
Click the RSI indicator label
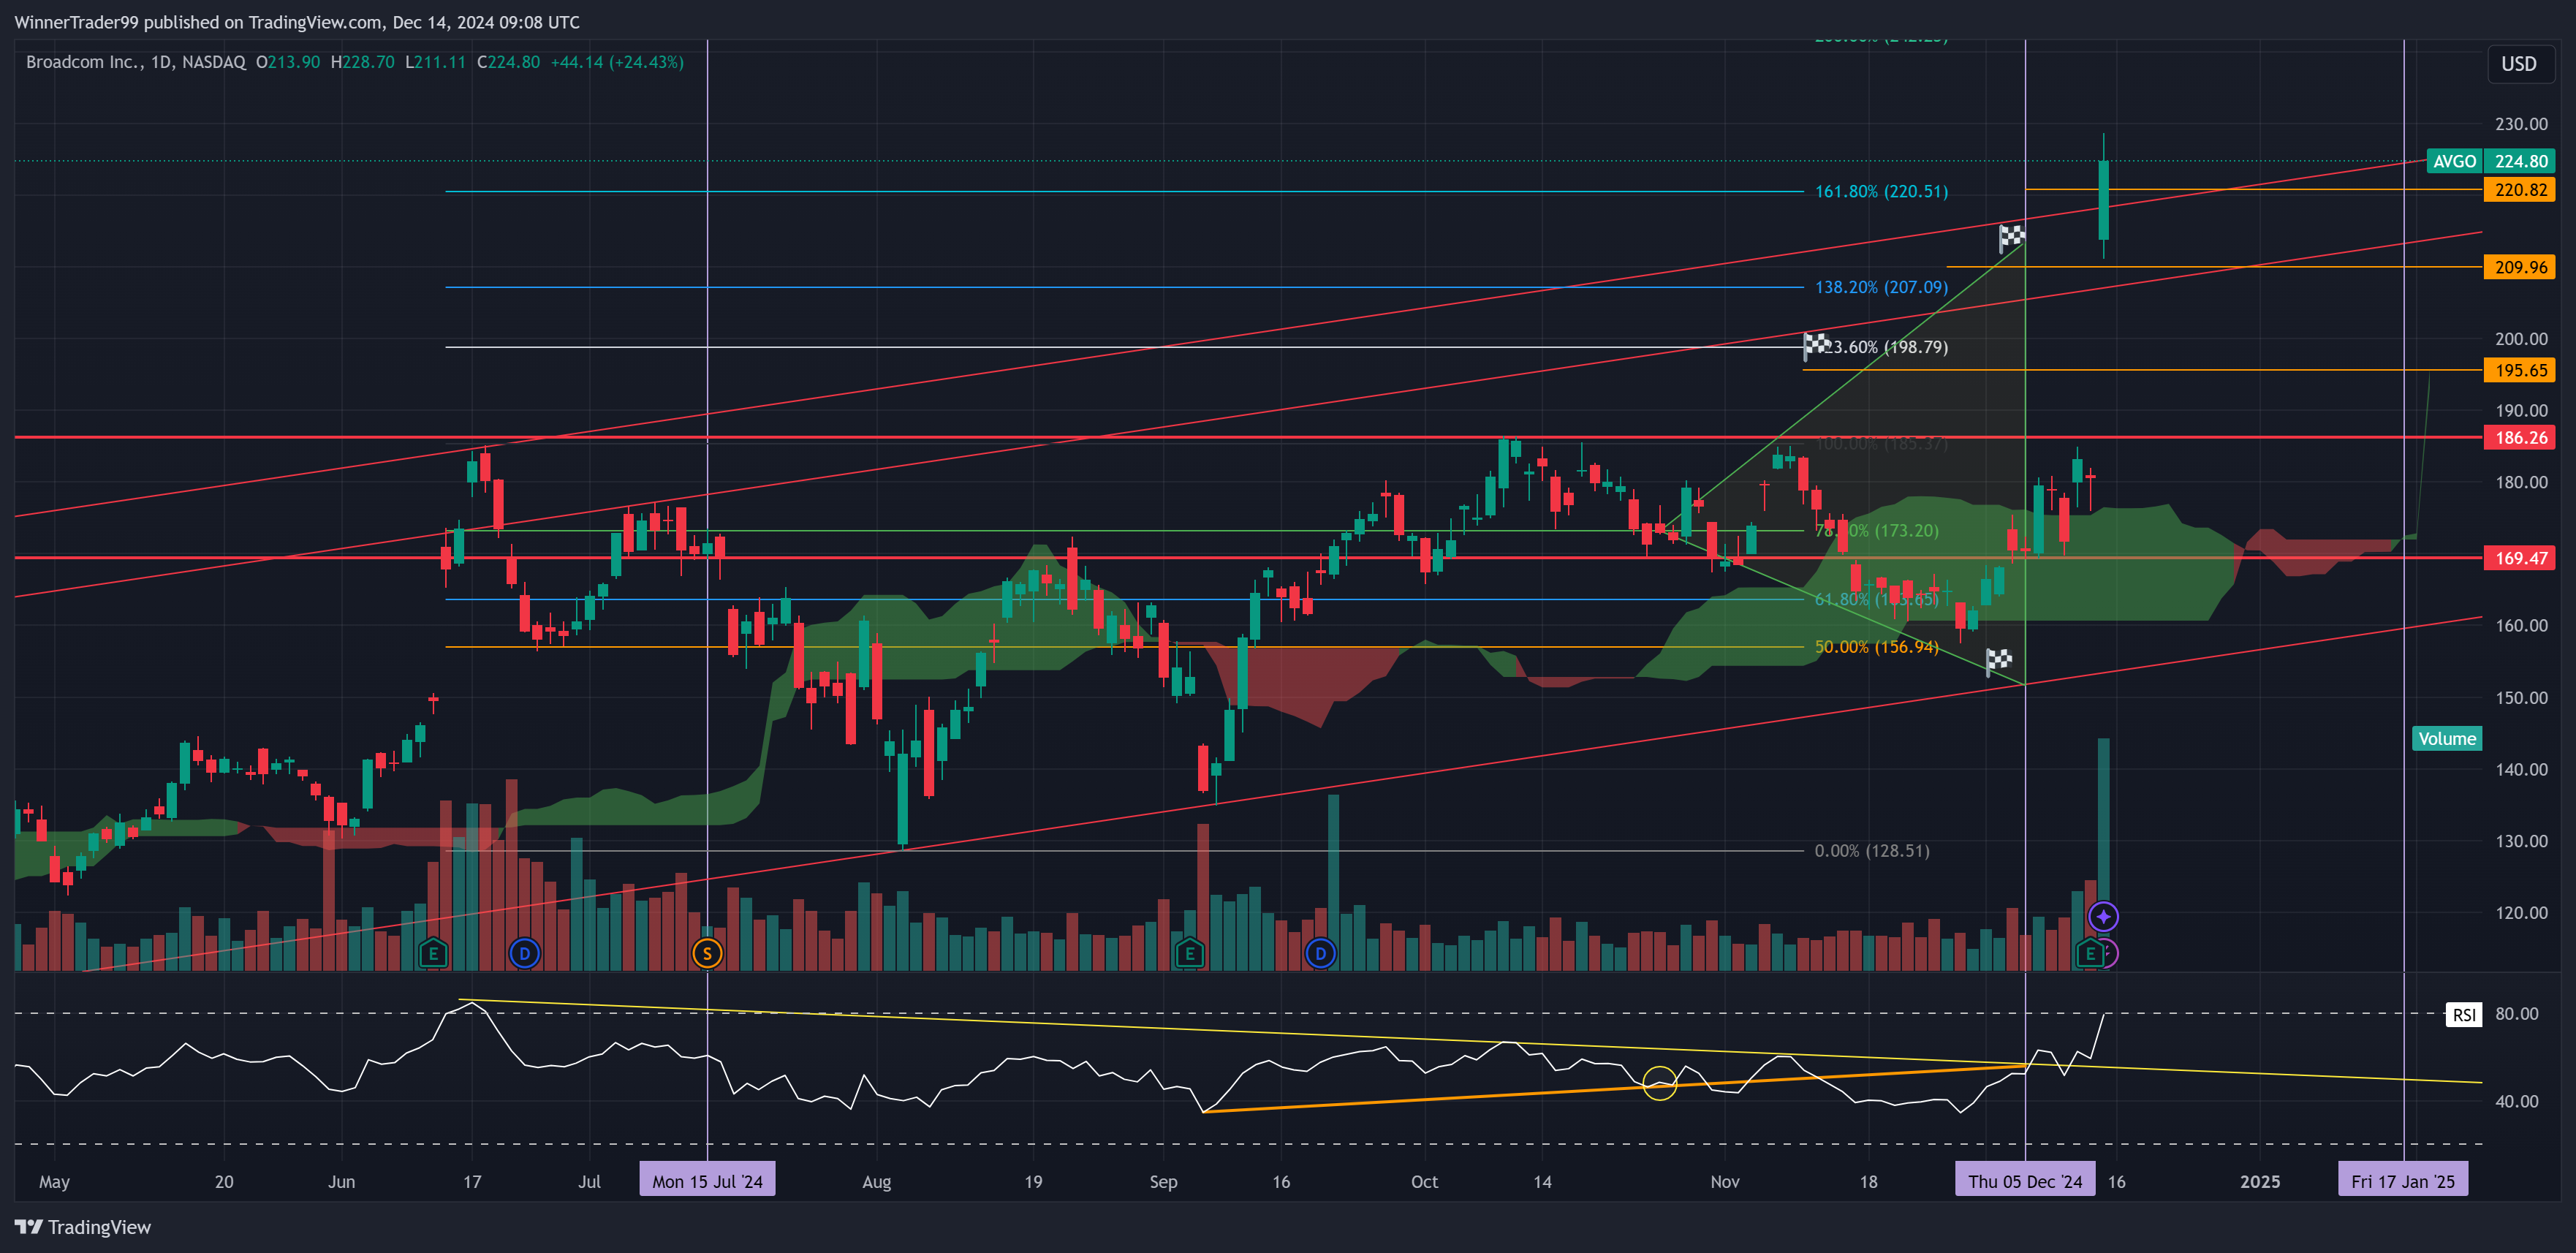2464,1015
